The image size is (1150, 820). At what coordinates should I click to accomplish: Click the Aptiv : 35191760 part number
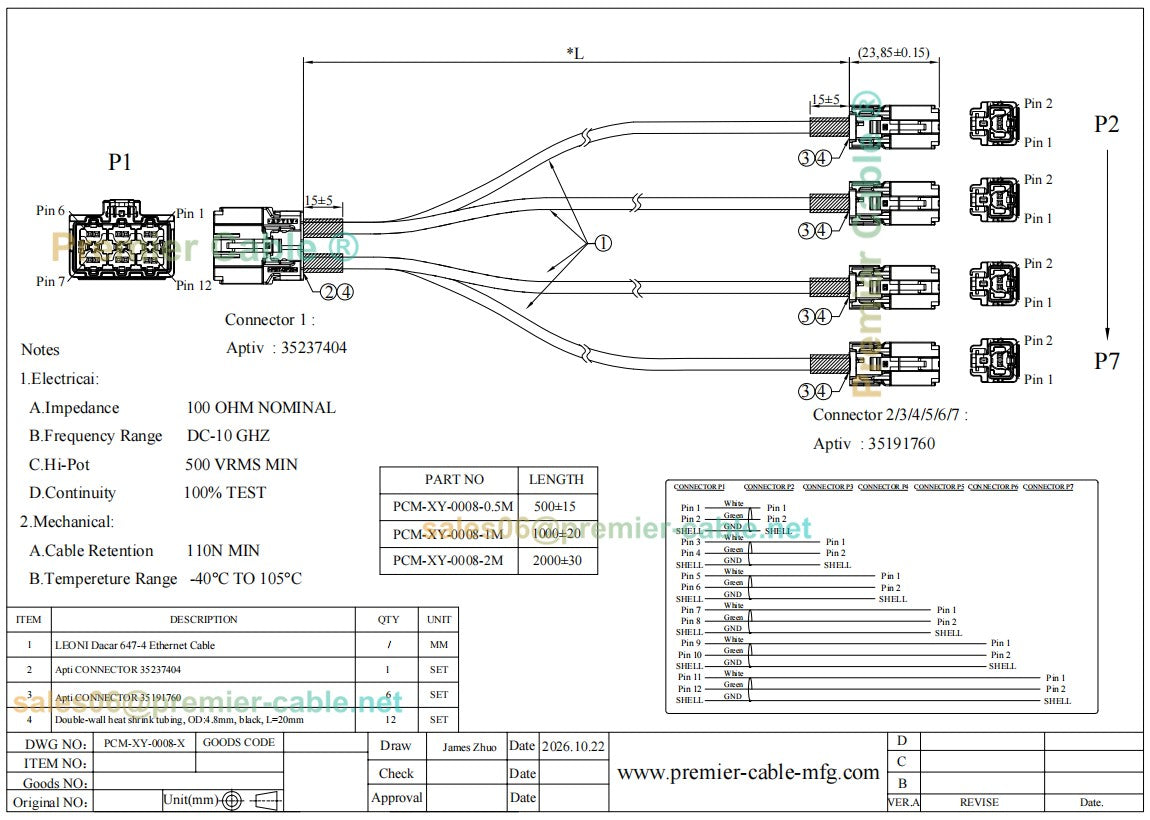[x=874, y=444]
